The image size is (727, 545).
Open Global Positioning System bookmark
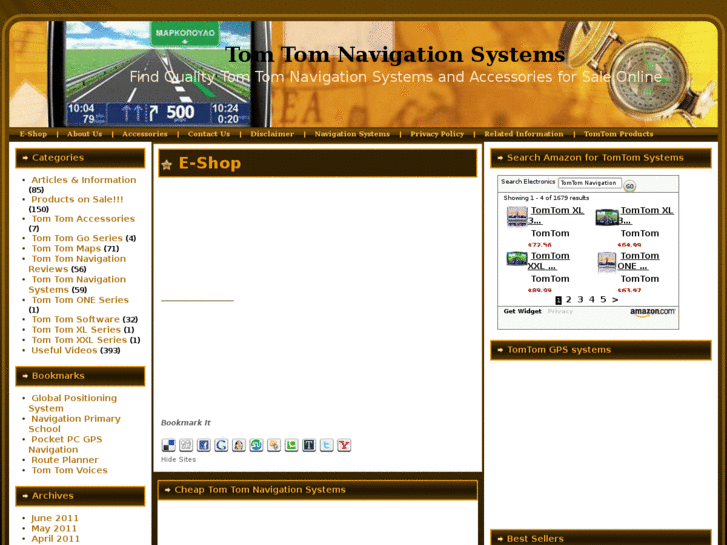[x=73, y=403]
